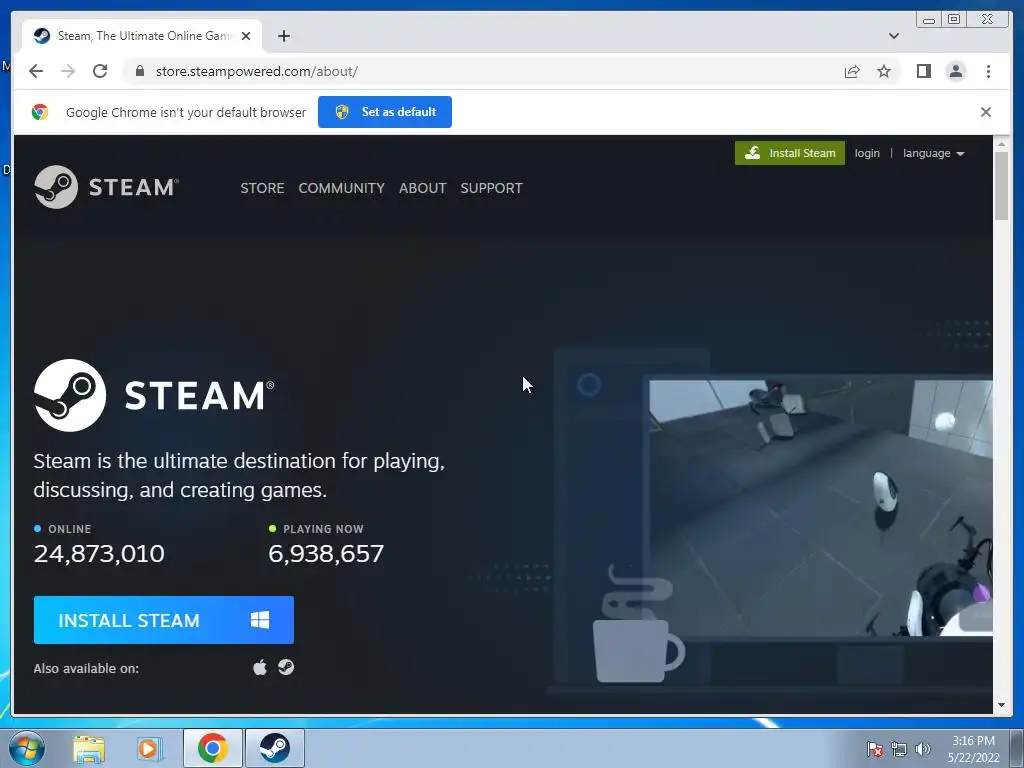Open the volume speaker tray icon
The width and height of the screenshot is (1024, 768).
pyautogui.click(x=923, y=749)
